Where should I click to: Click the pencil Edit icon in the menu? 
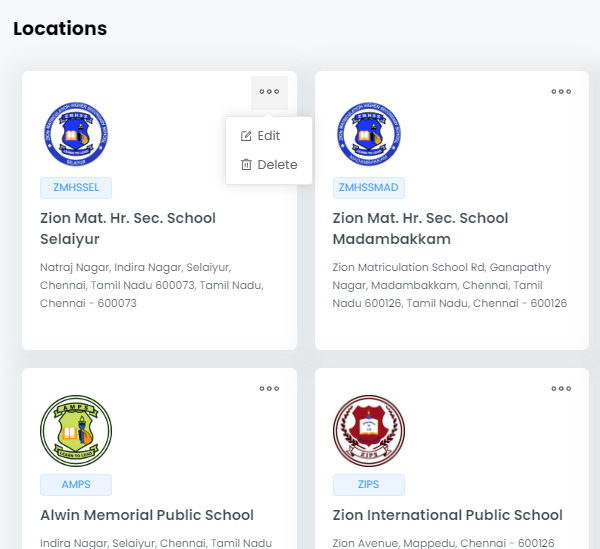tap(247, 136)
